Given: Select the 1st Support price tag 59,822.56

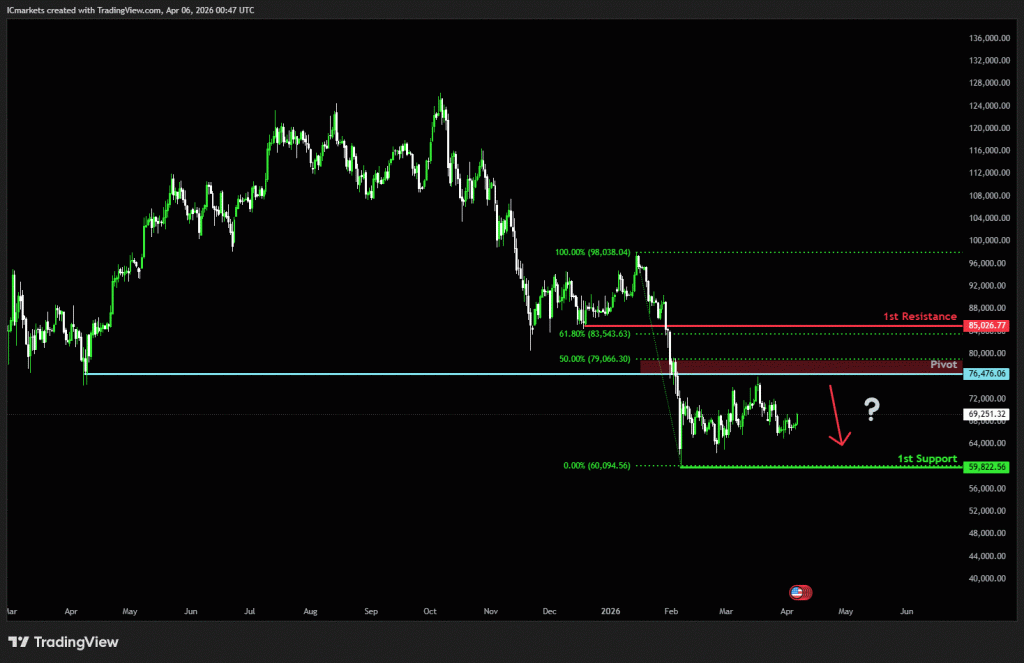Looking at the screenshot, I should pos(986,466).
